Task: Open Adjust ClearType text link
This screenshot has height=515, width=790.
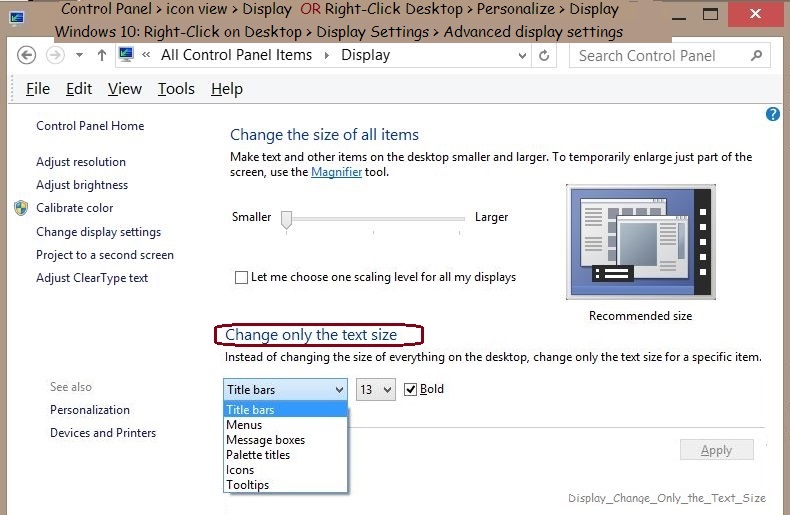Action: [x=92, y=278]
